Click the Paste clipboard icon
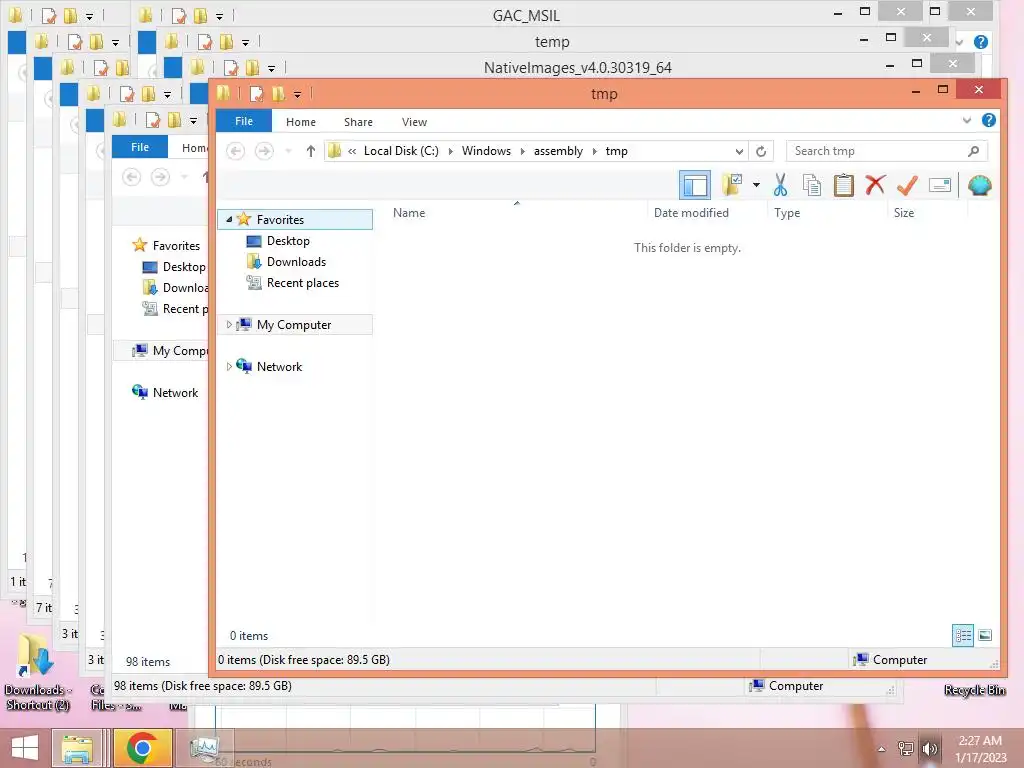The image size is (1024, 768). pos(844,185)
